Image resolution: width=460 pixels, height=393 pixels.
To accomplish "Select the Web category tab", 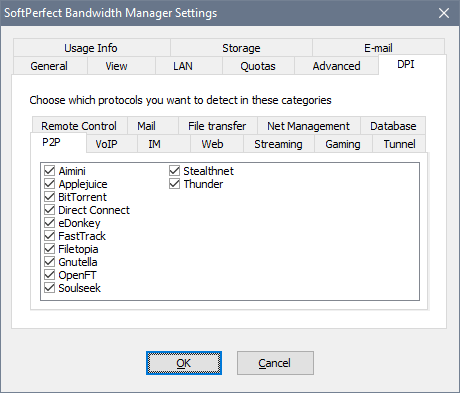I will point(217,144).
